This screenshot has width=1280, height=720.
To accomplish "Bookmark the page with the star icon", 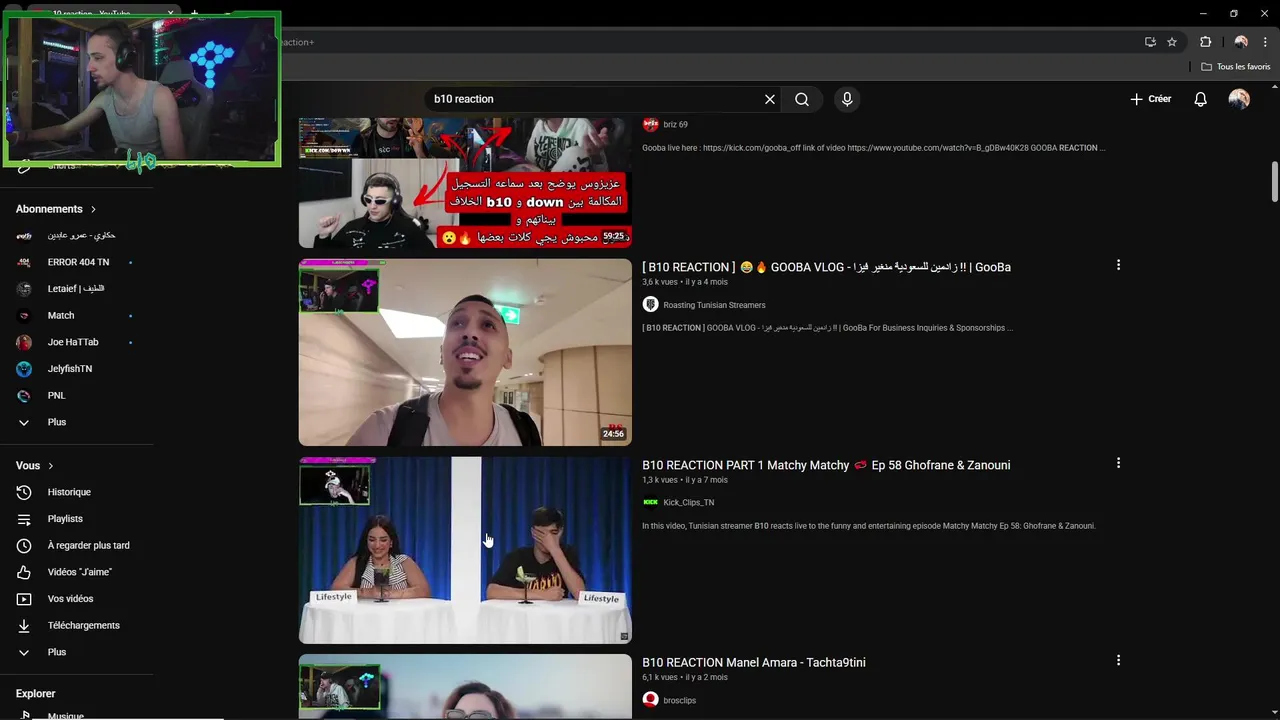I will tap(1172, 42).
